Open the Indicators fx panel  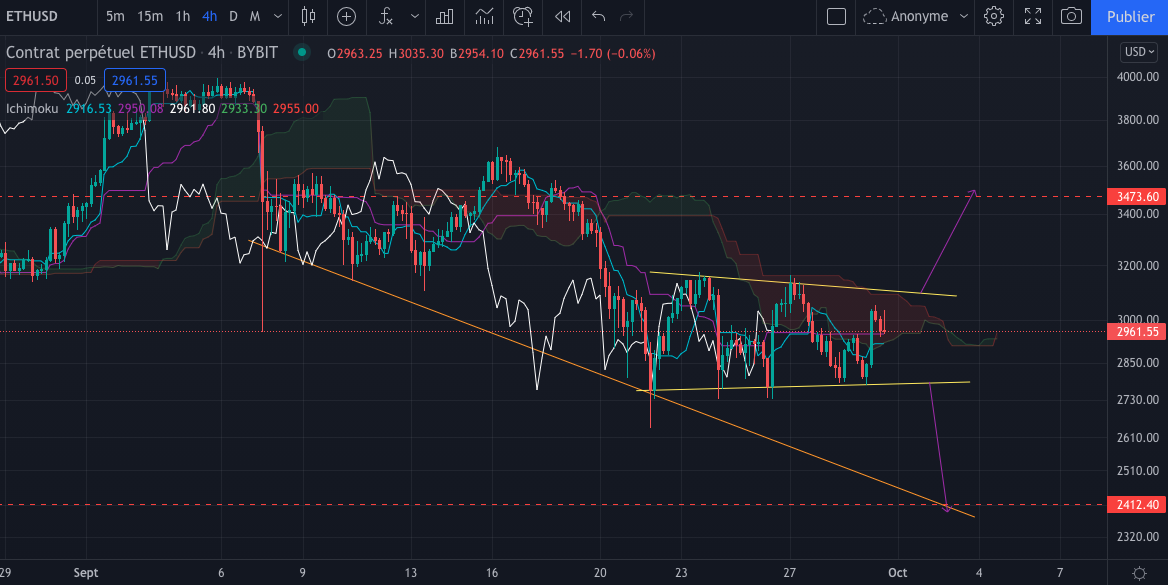click(385, 17)
